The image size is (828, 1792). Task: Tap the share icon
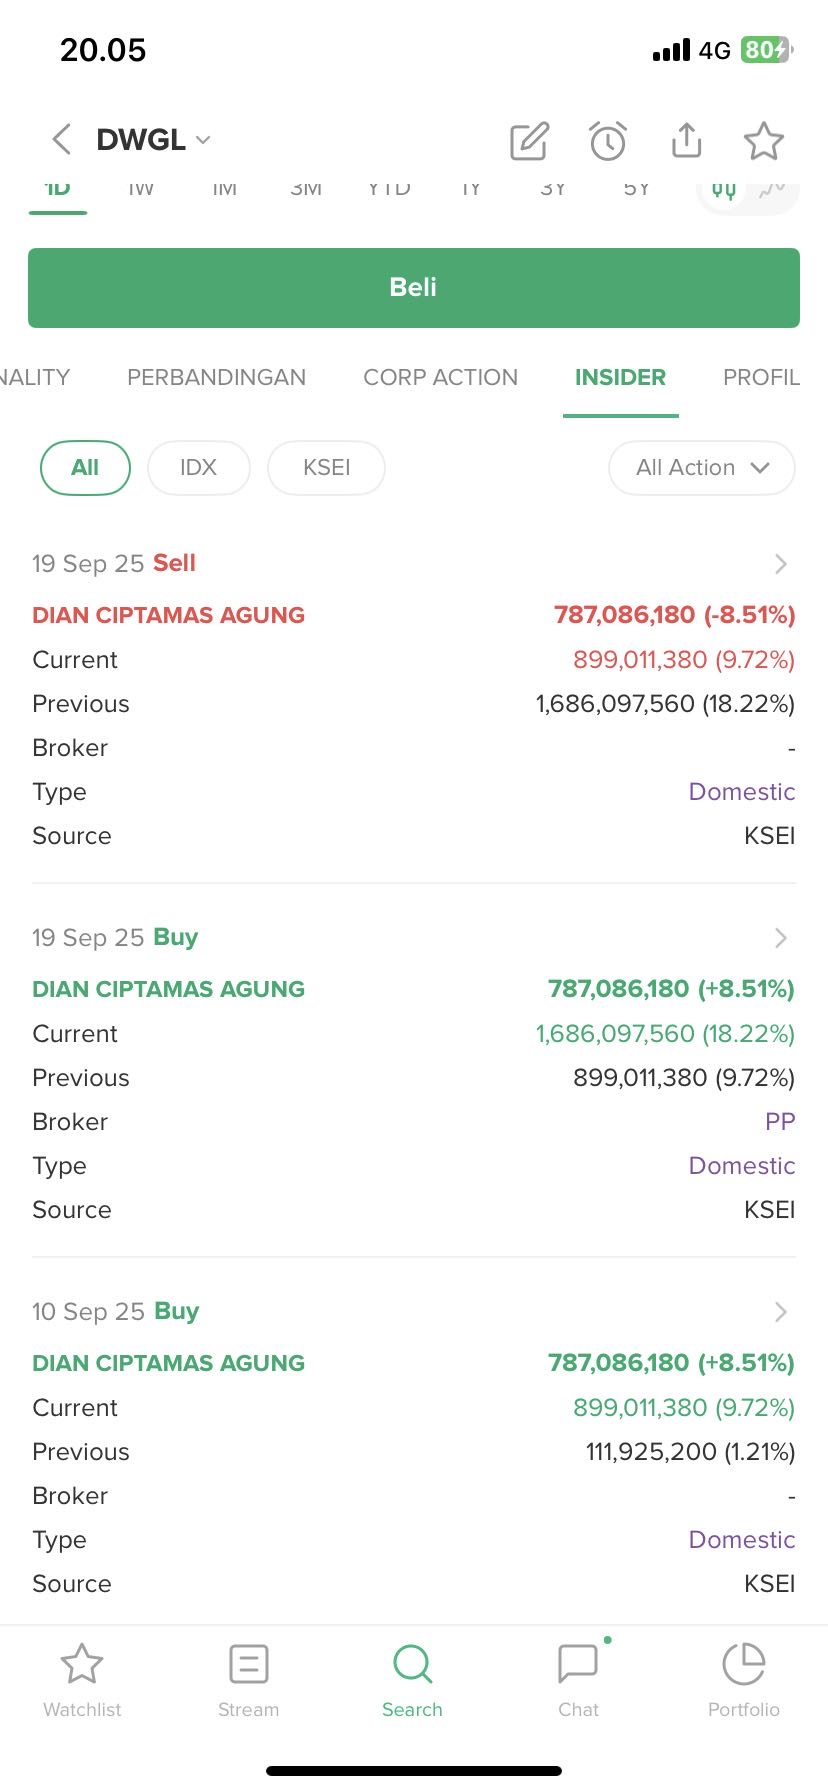point(686,141)
